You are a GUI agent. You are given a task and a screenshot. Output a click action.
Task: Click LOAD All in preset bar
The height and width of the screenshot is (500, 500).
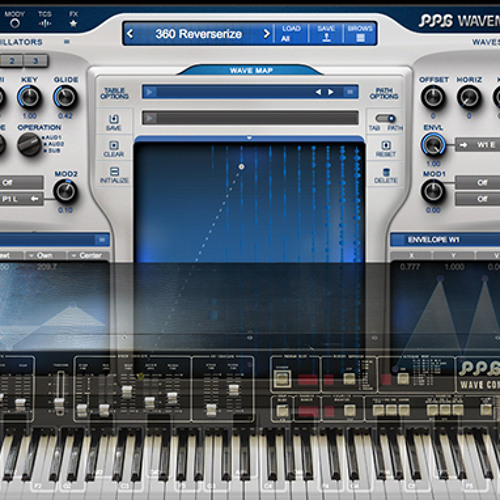tap(291, 33)
